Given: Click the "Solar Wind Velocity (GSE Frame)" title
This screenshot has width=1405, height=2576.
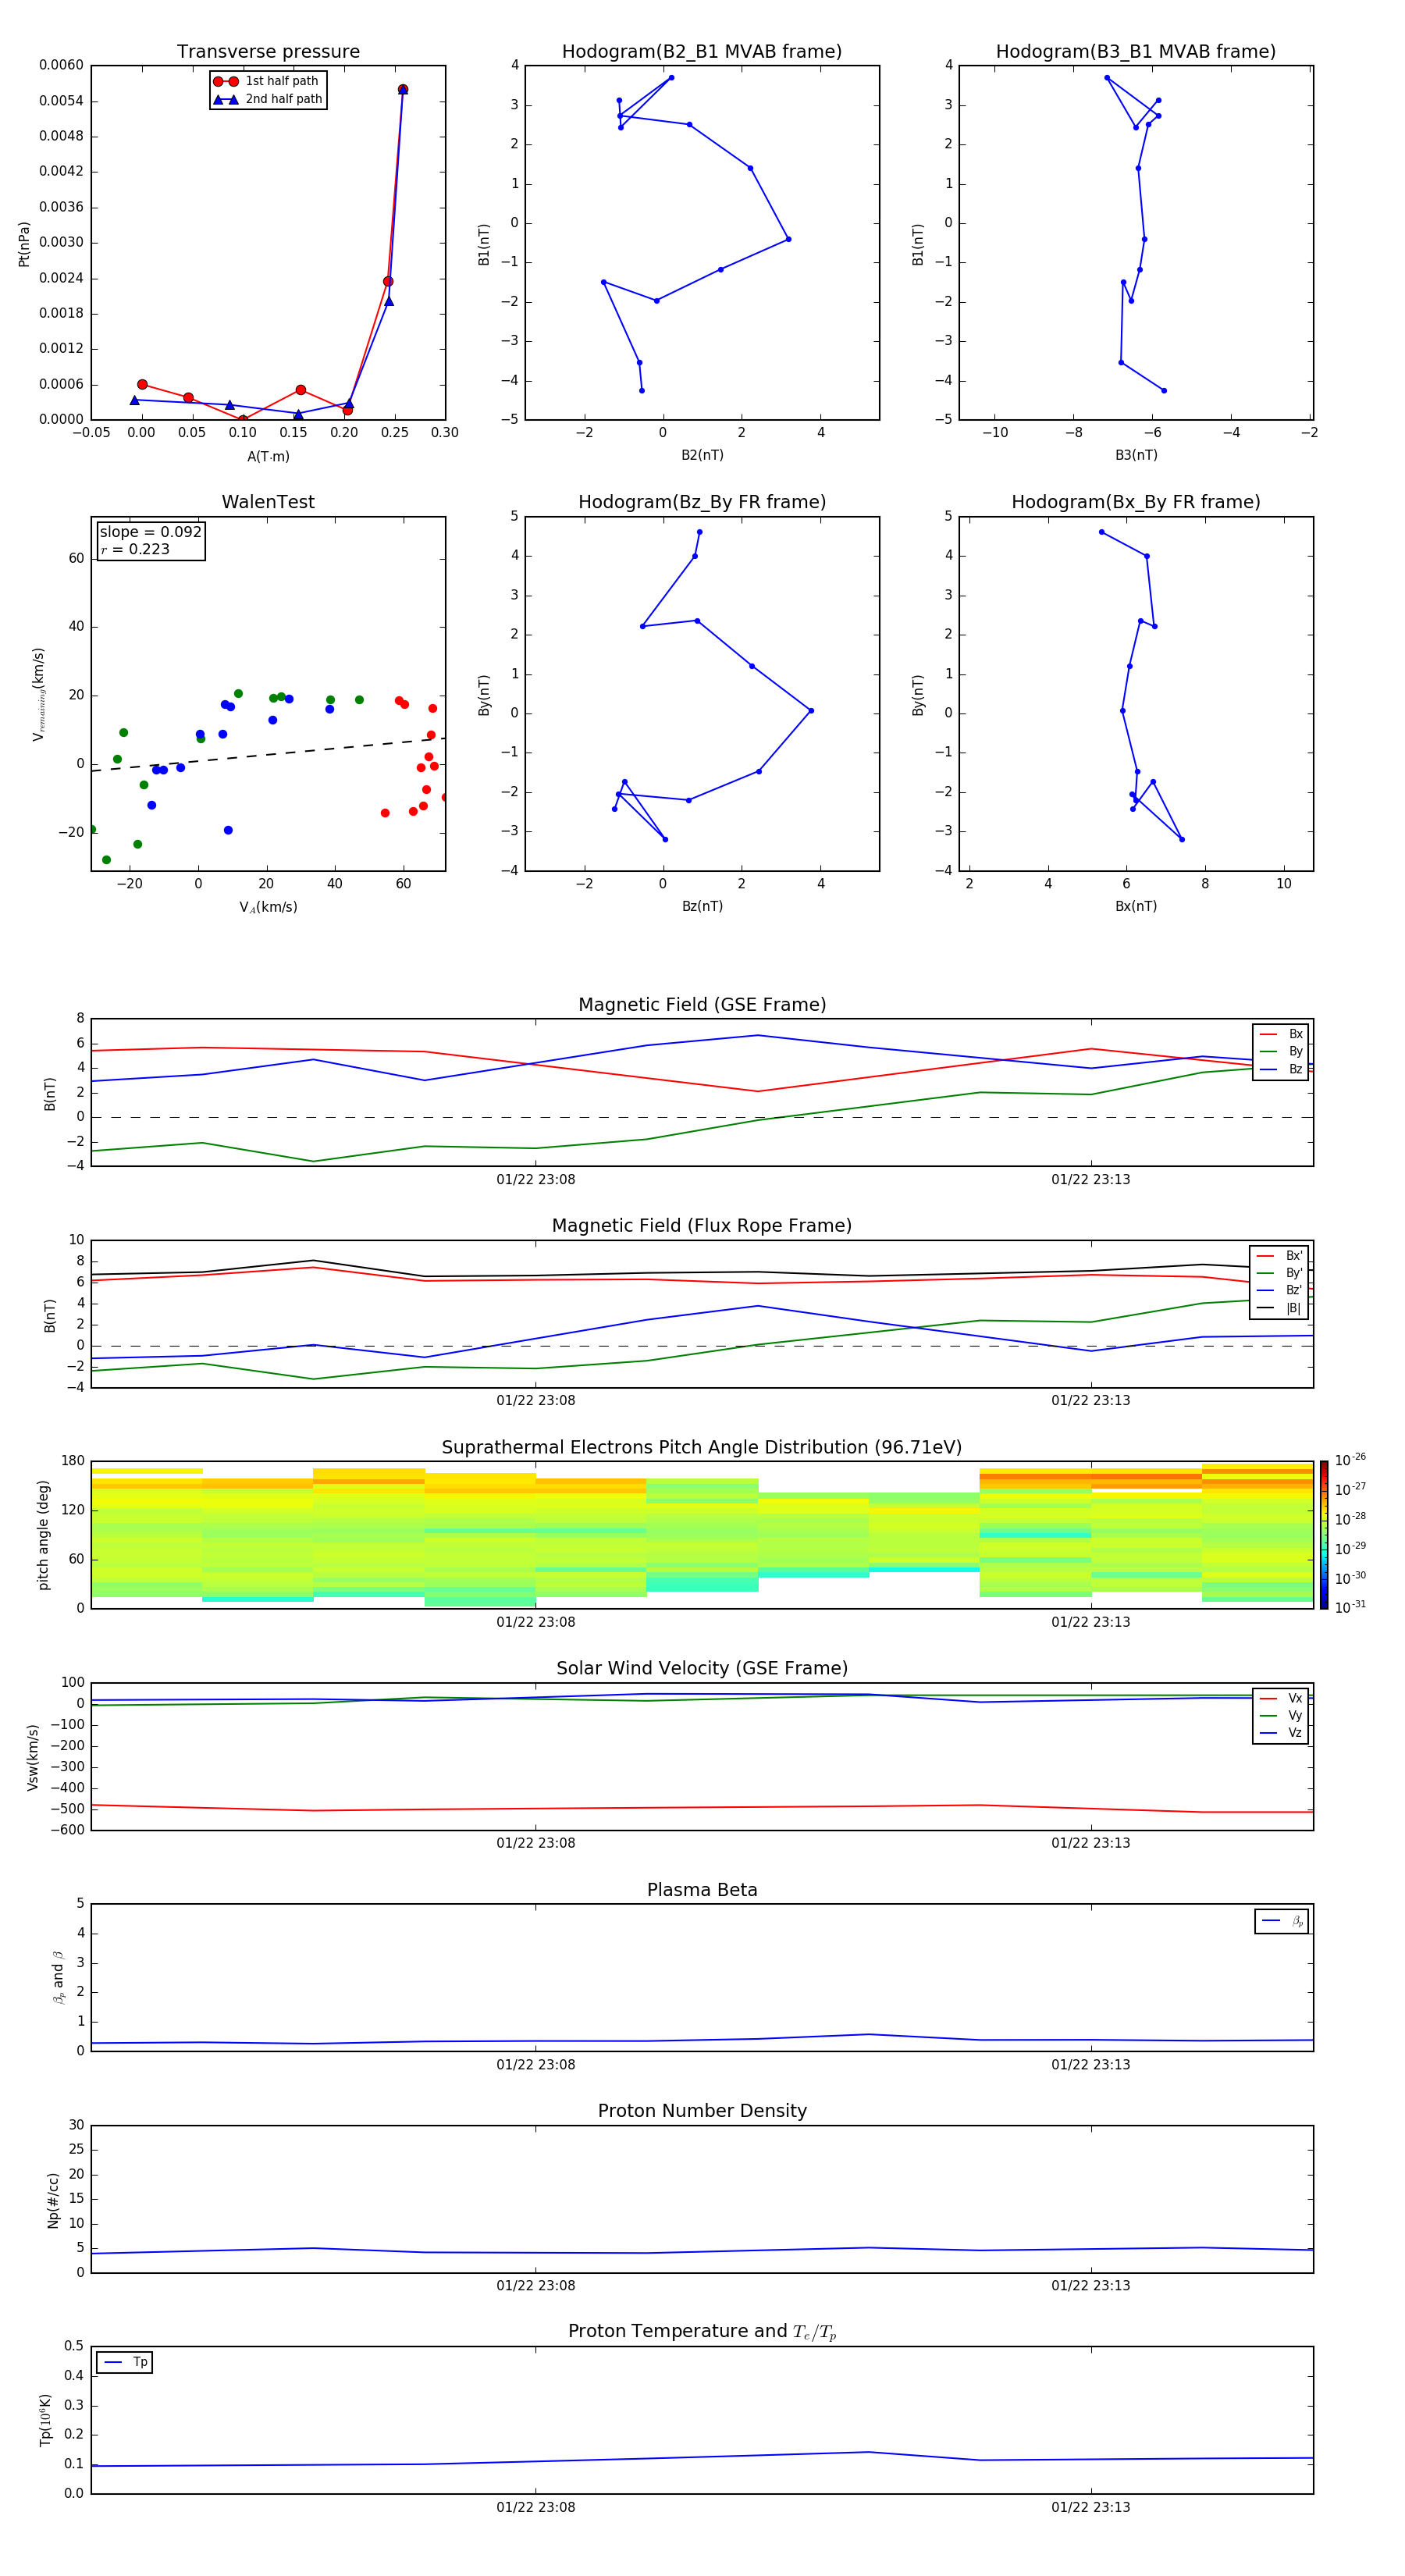Looking at the screenshot, I should [x=702, y=1669].
